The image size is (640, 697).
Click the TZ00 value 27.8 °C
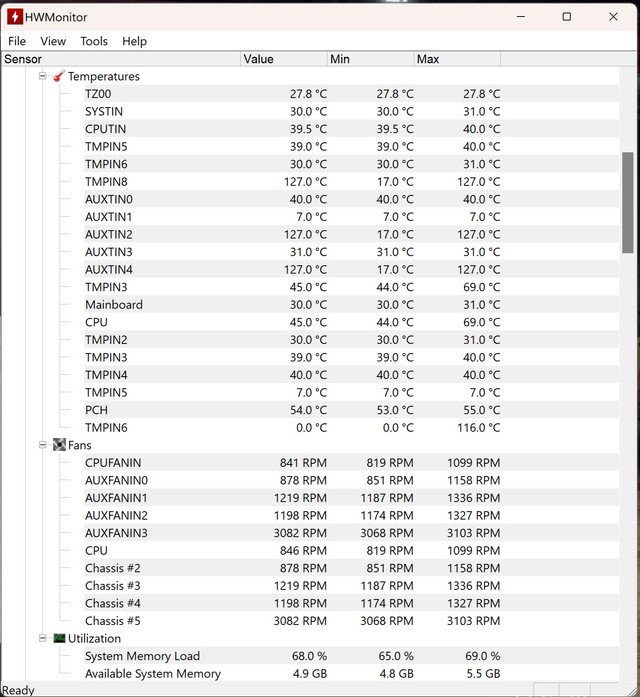click(x=308, y=94)
